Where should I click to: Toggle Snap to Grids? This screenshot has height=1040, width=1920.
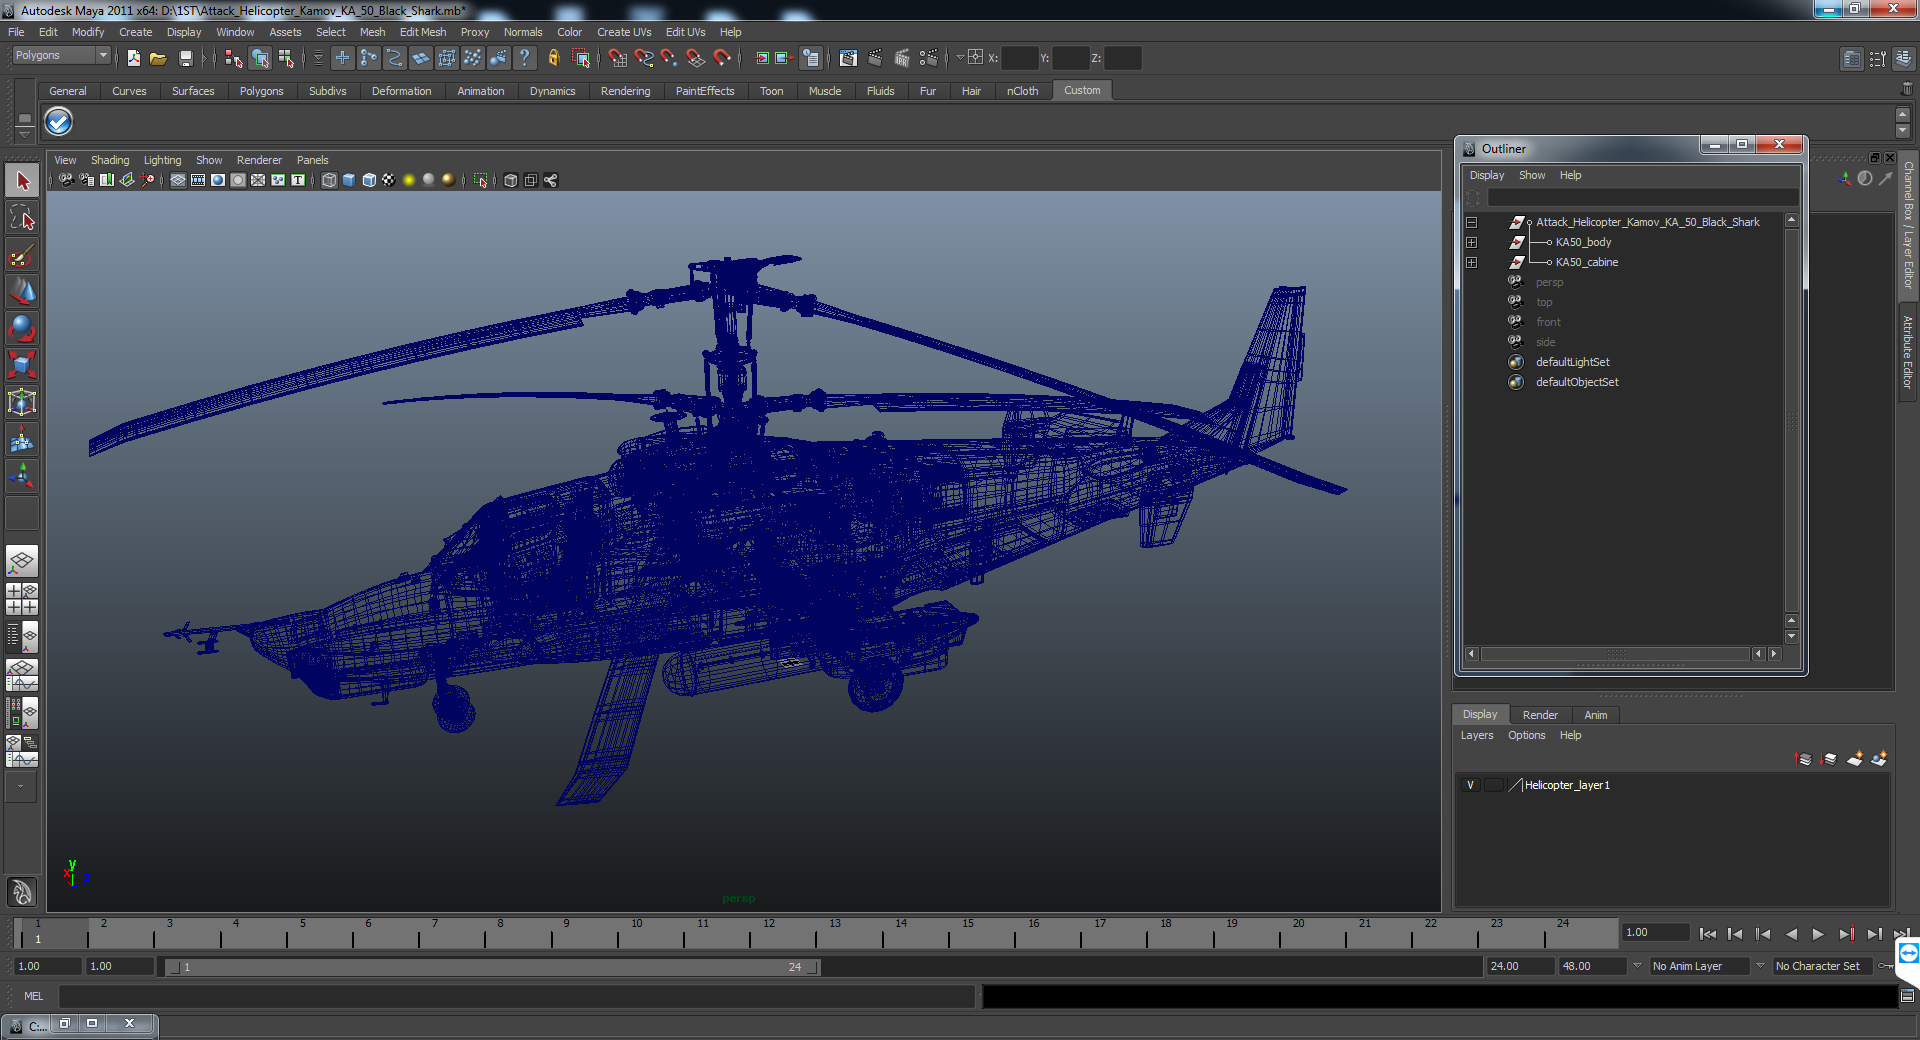click(617, 58)
